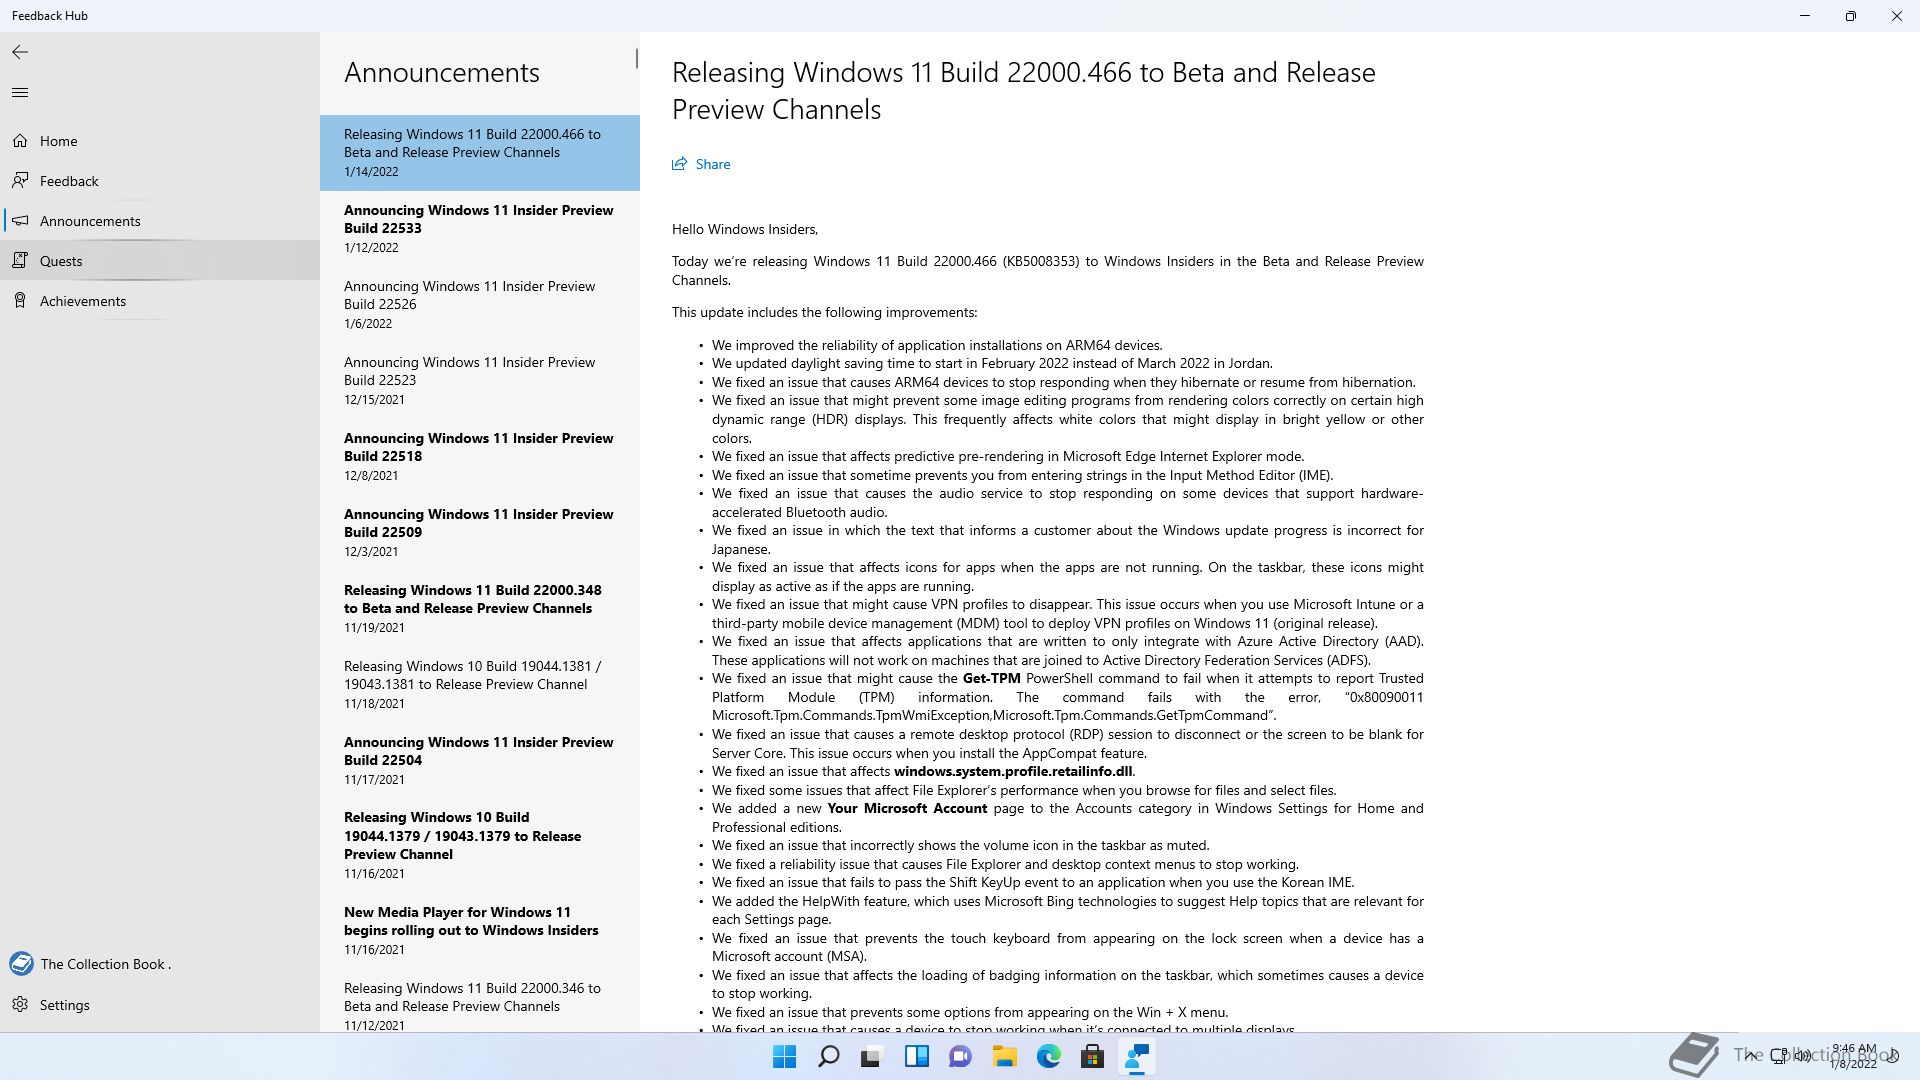Click windows.system.profile.retailinfo.dll text
This screenshot has width=1920, height=1080.
point(1013,772)
